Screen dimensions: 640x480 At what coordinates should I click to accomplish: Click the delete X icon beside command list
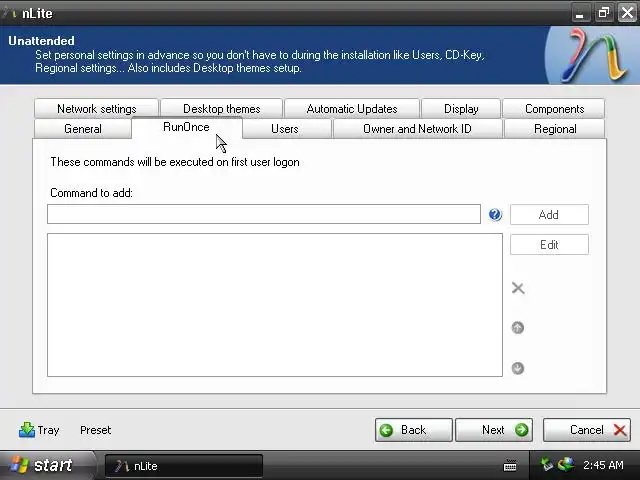(x=518, y=288)
